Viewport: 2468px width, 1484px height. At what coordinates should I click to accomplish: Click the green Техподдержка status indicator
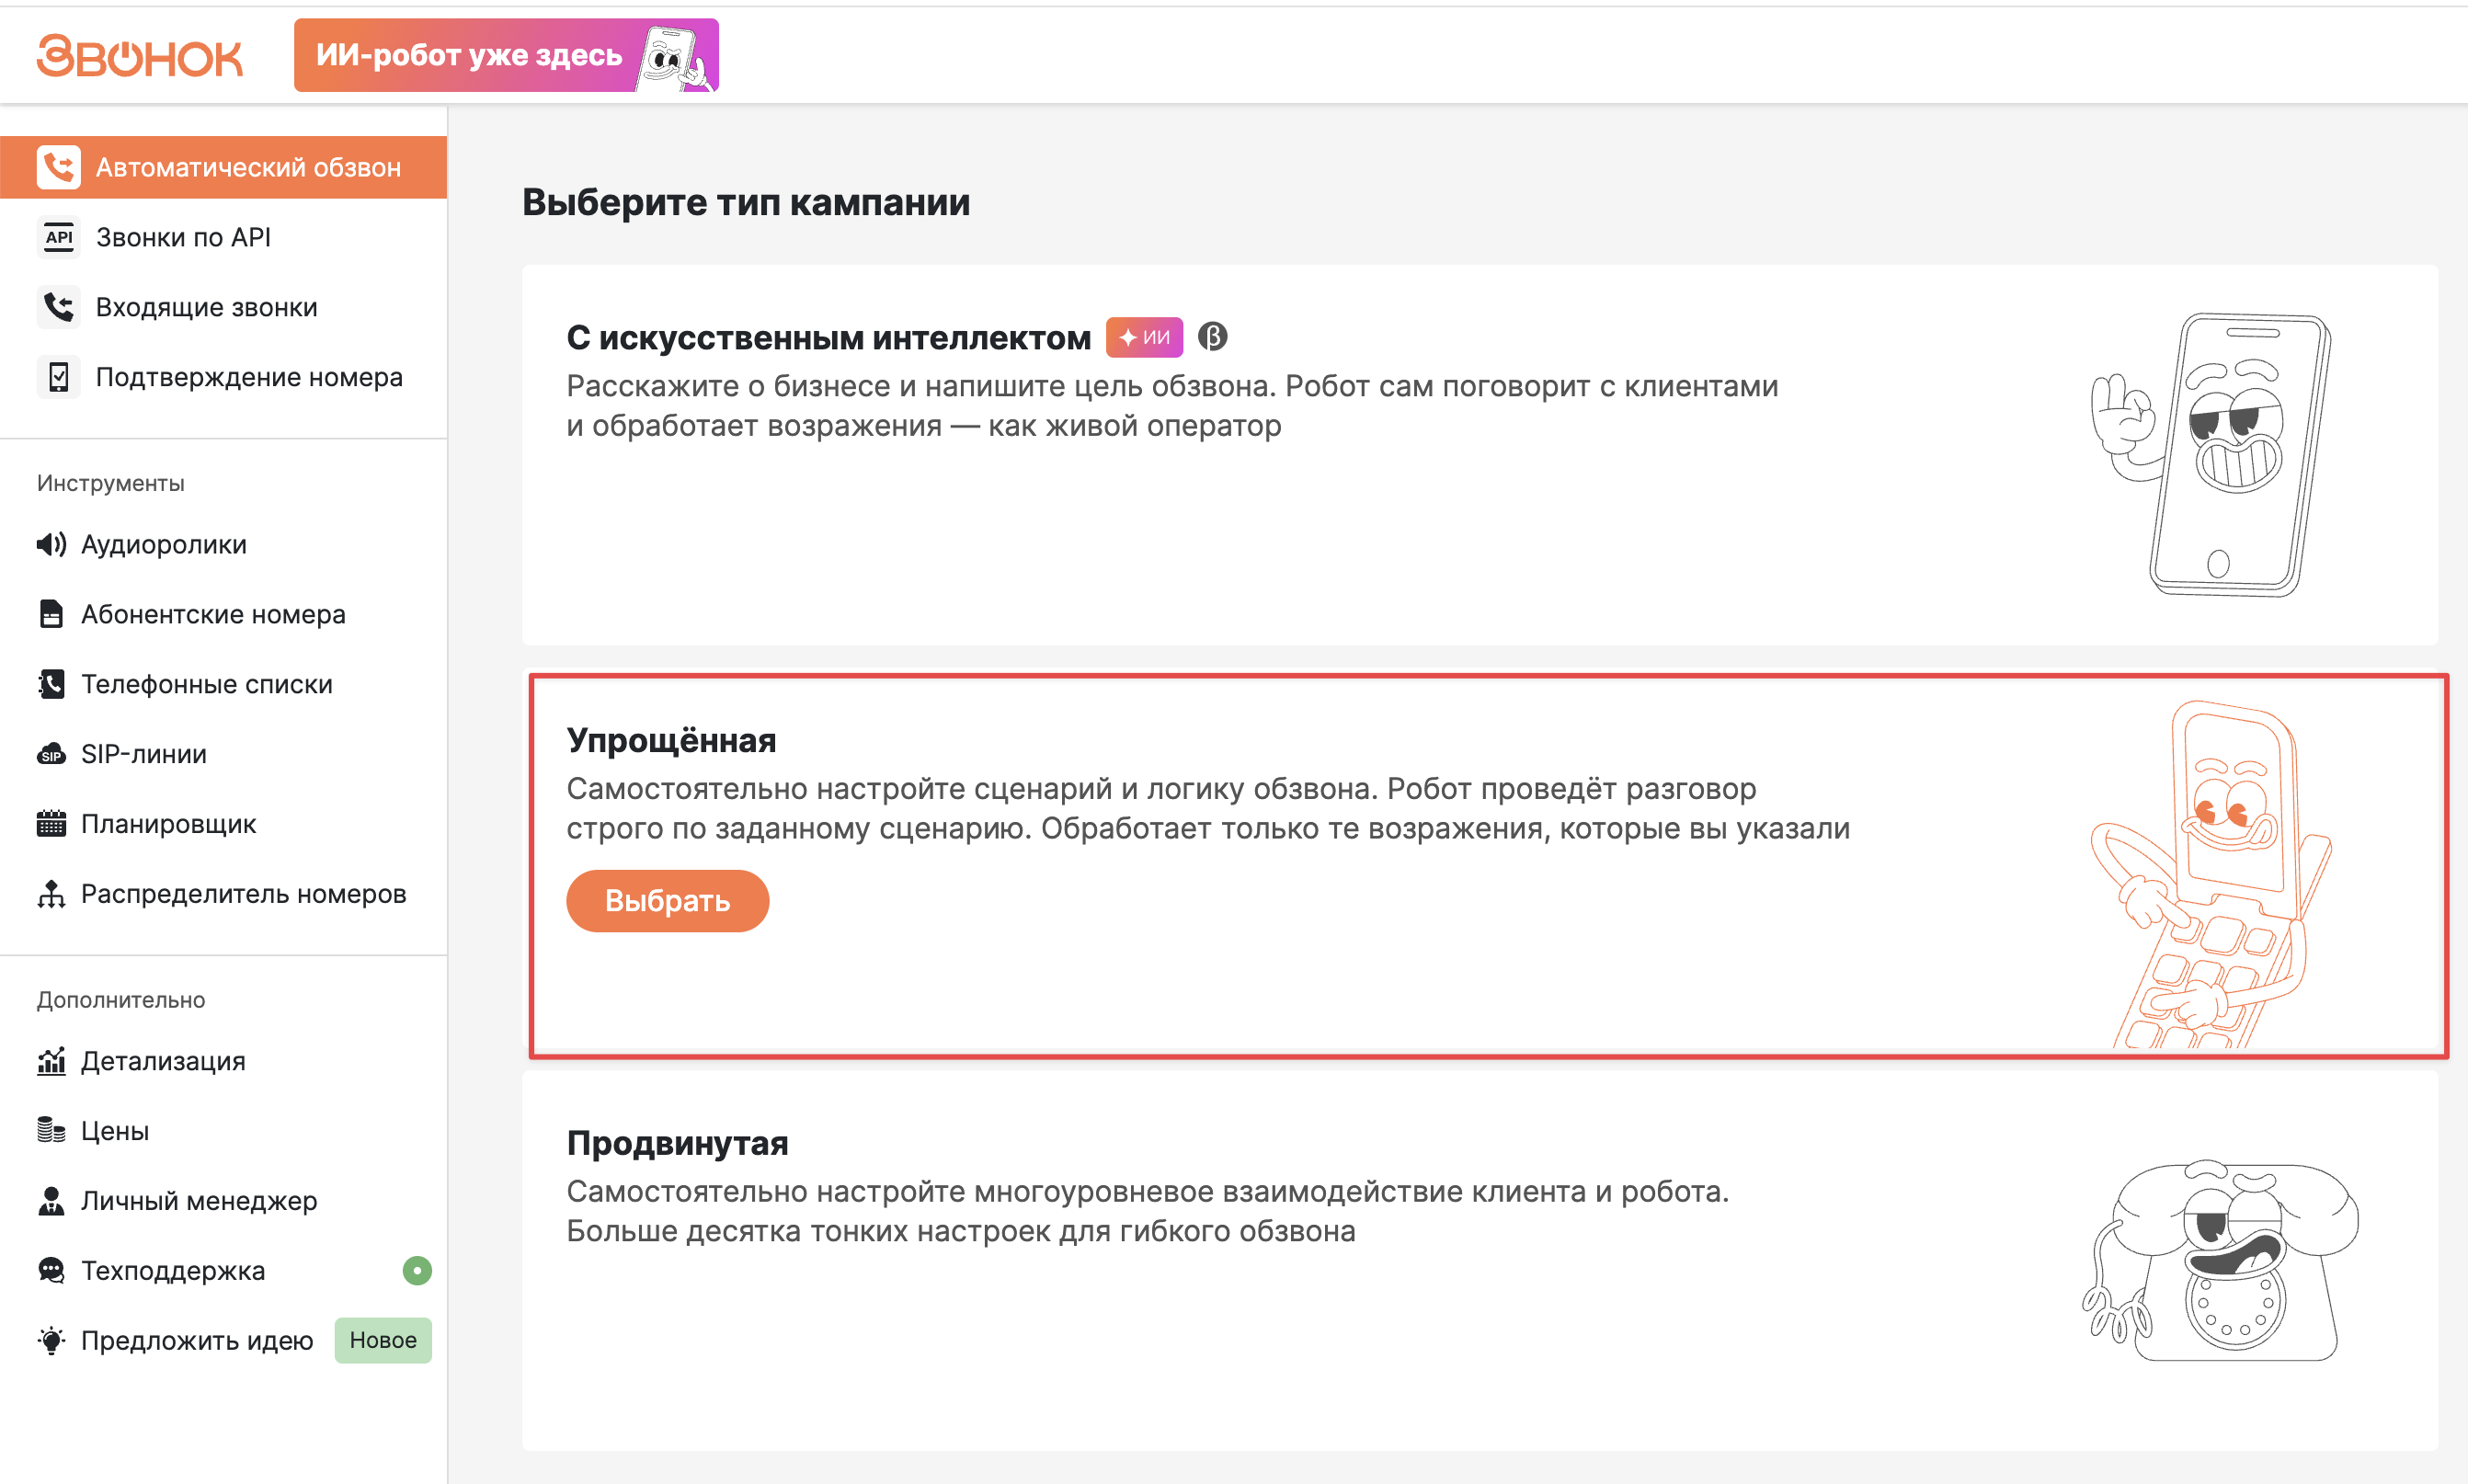[417, 1271]
